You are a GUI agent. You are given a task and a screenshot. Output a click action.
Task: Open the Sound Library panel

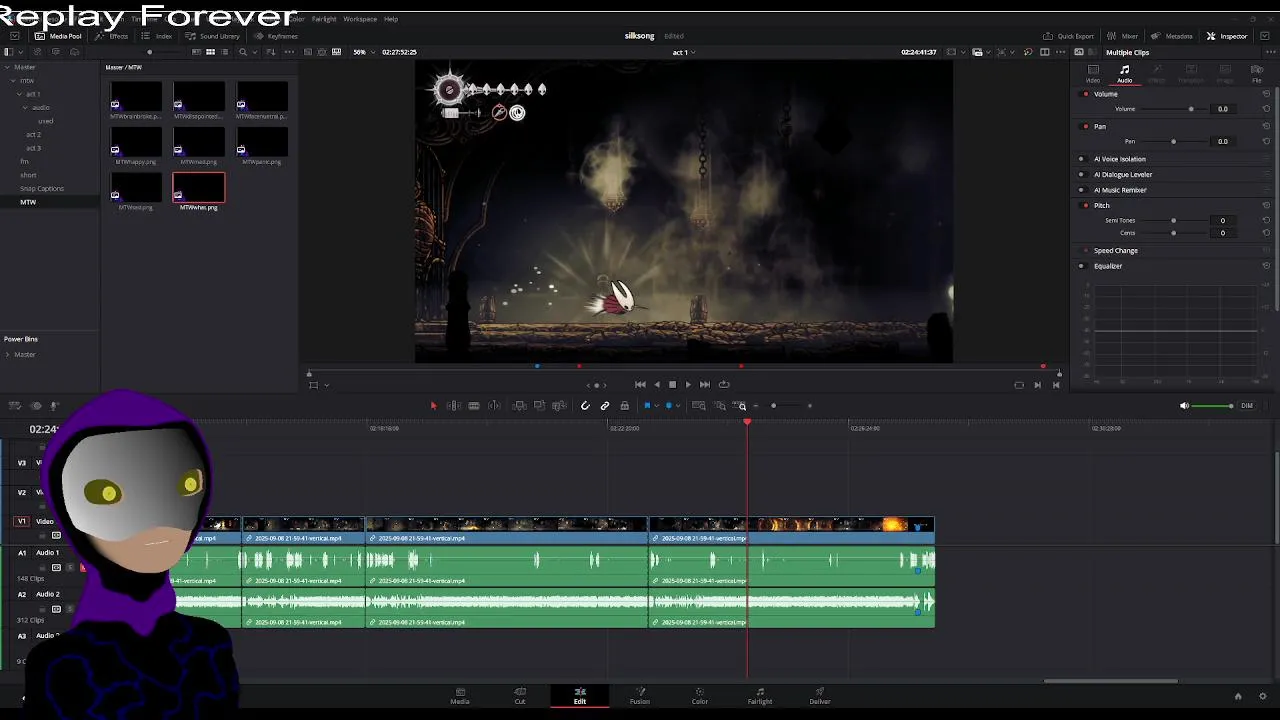pos(213,36)
